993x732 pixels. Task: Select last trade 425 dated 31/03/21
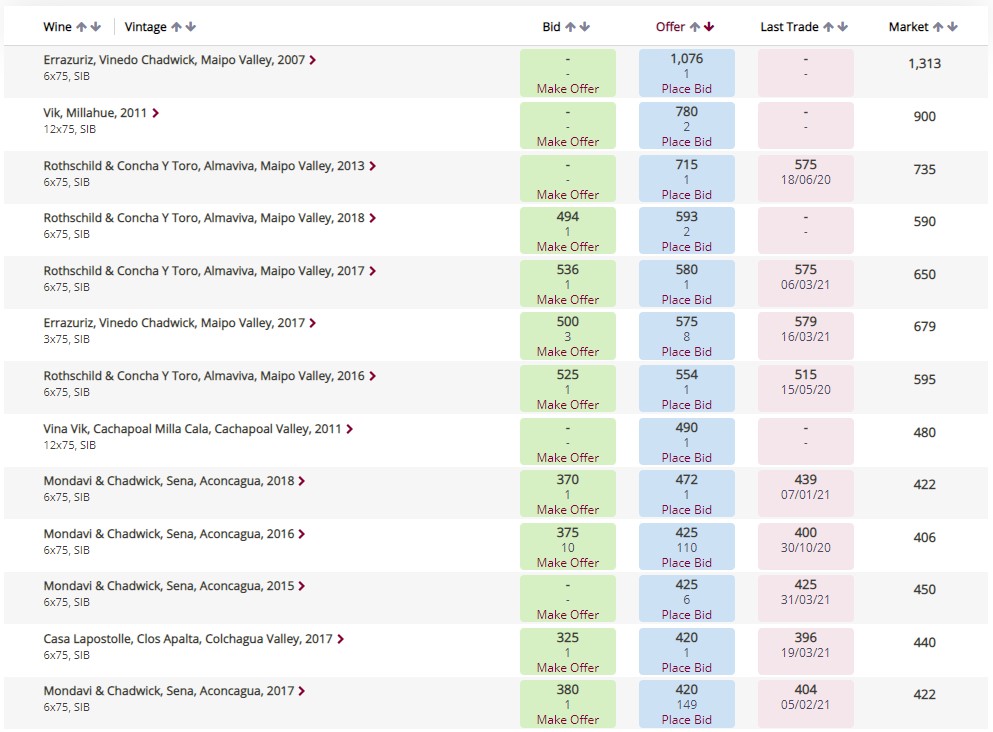(x=806, y=598)
